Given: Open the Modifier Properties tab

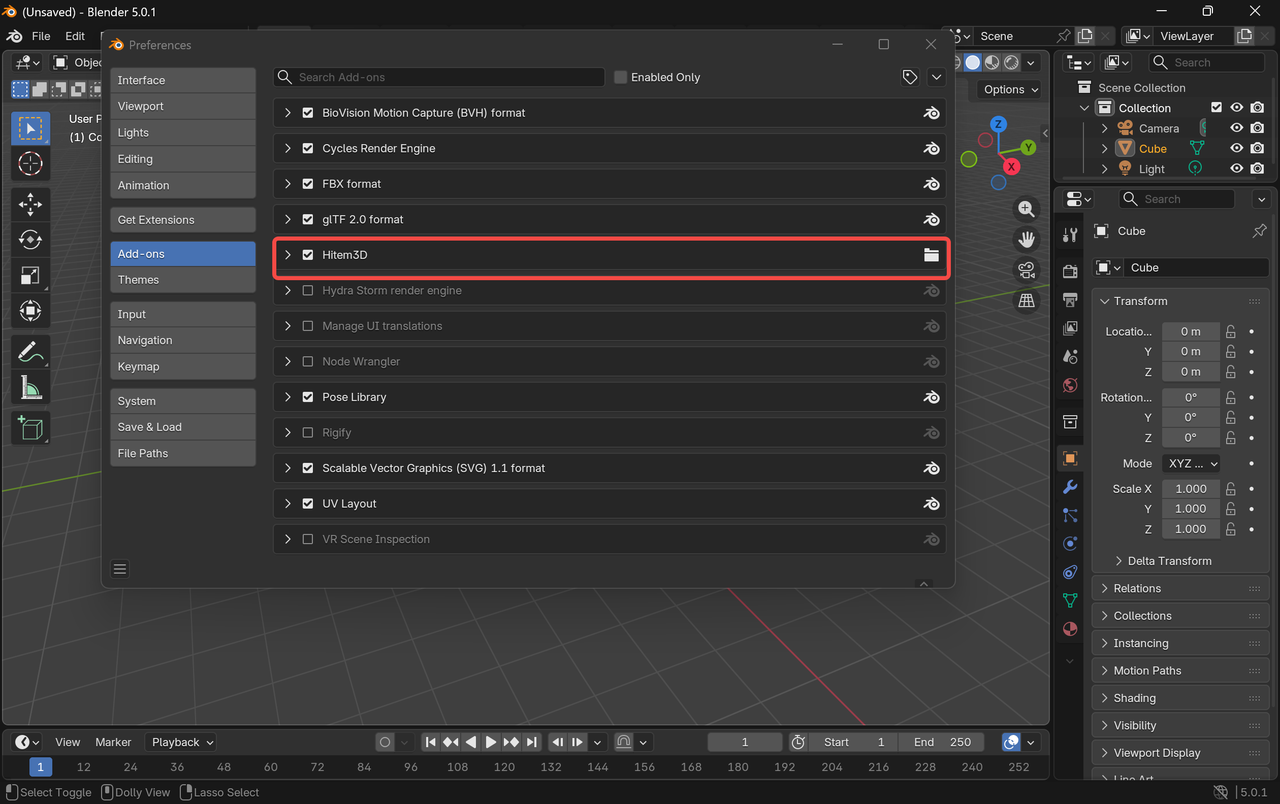Looking at the screenshot, I should click(x=1069, y=486).
